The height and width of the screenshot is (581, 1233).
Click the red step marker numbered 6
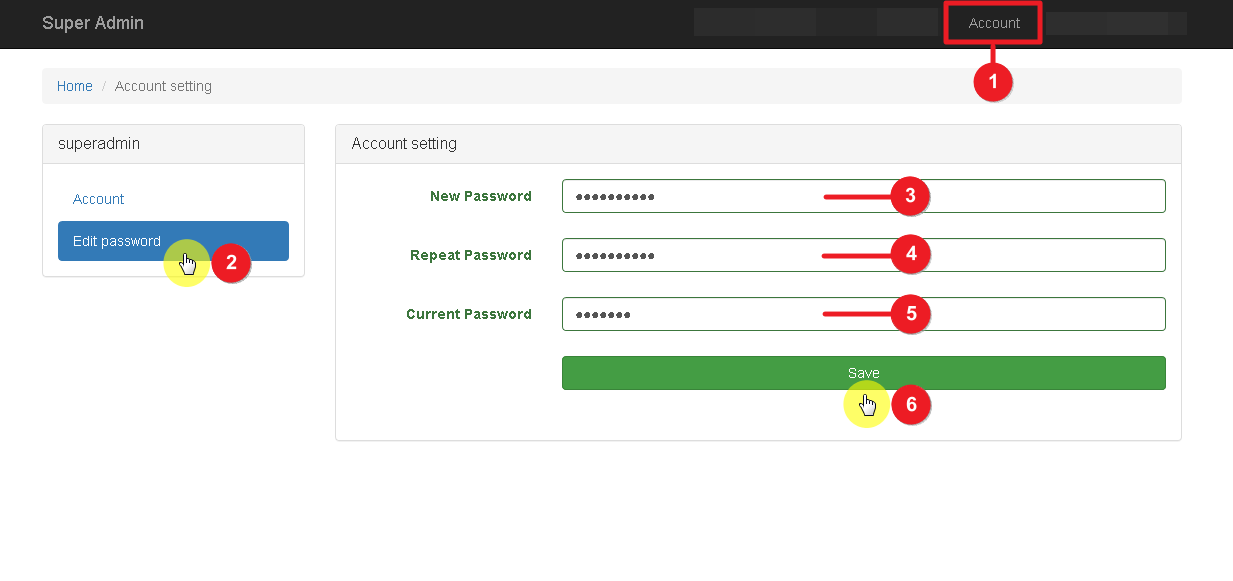pyautogui.click(x=910, y=405)
